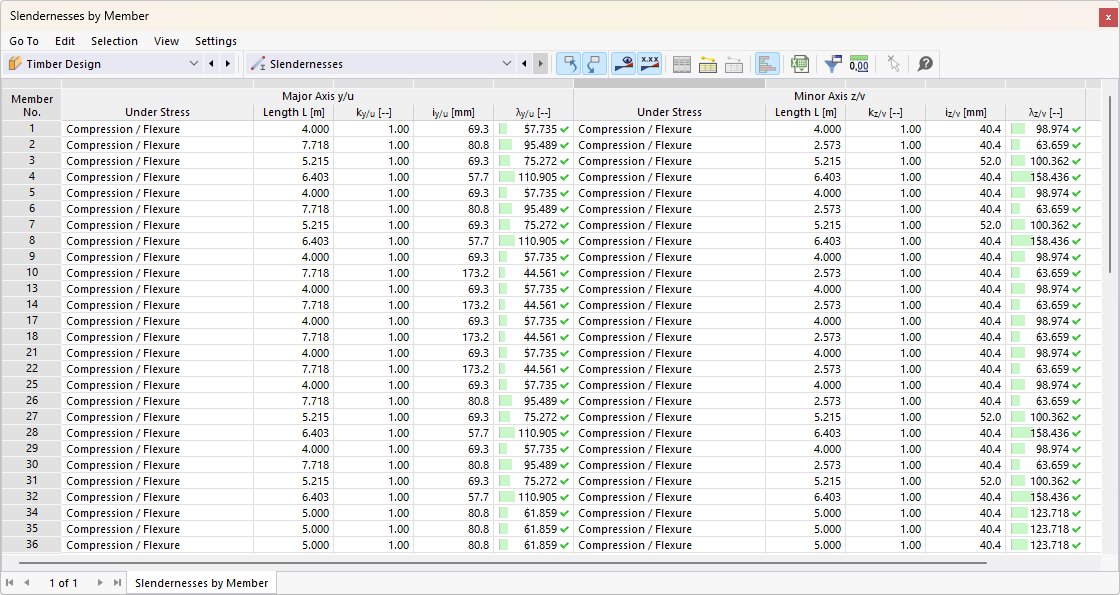Toggle the colored bars display button

[767, 64]
